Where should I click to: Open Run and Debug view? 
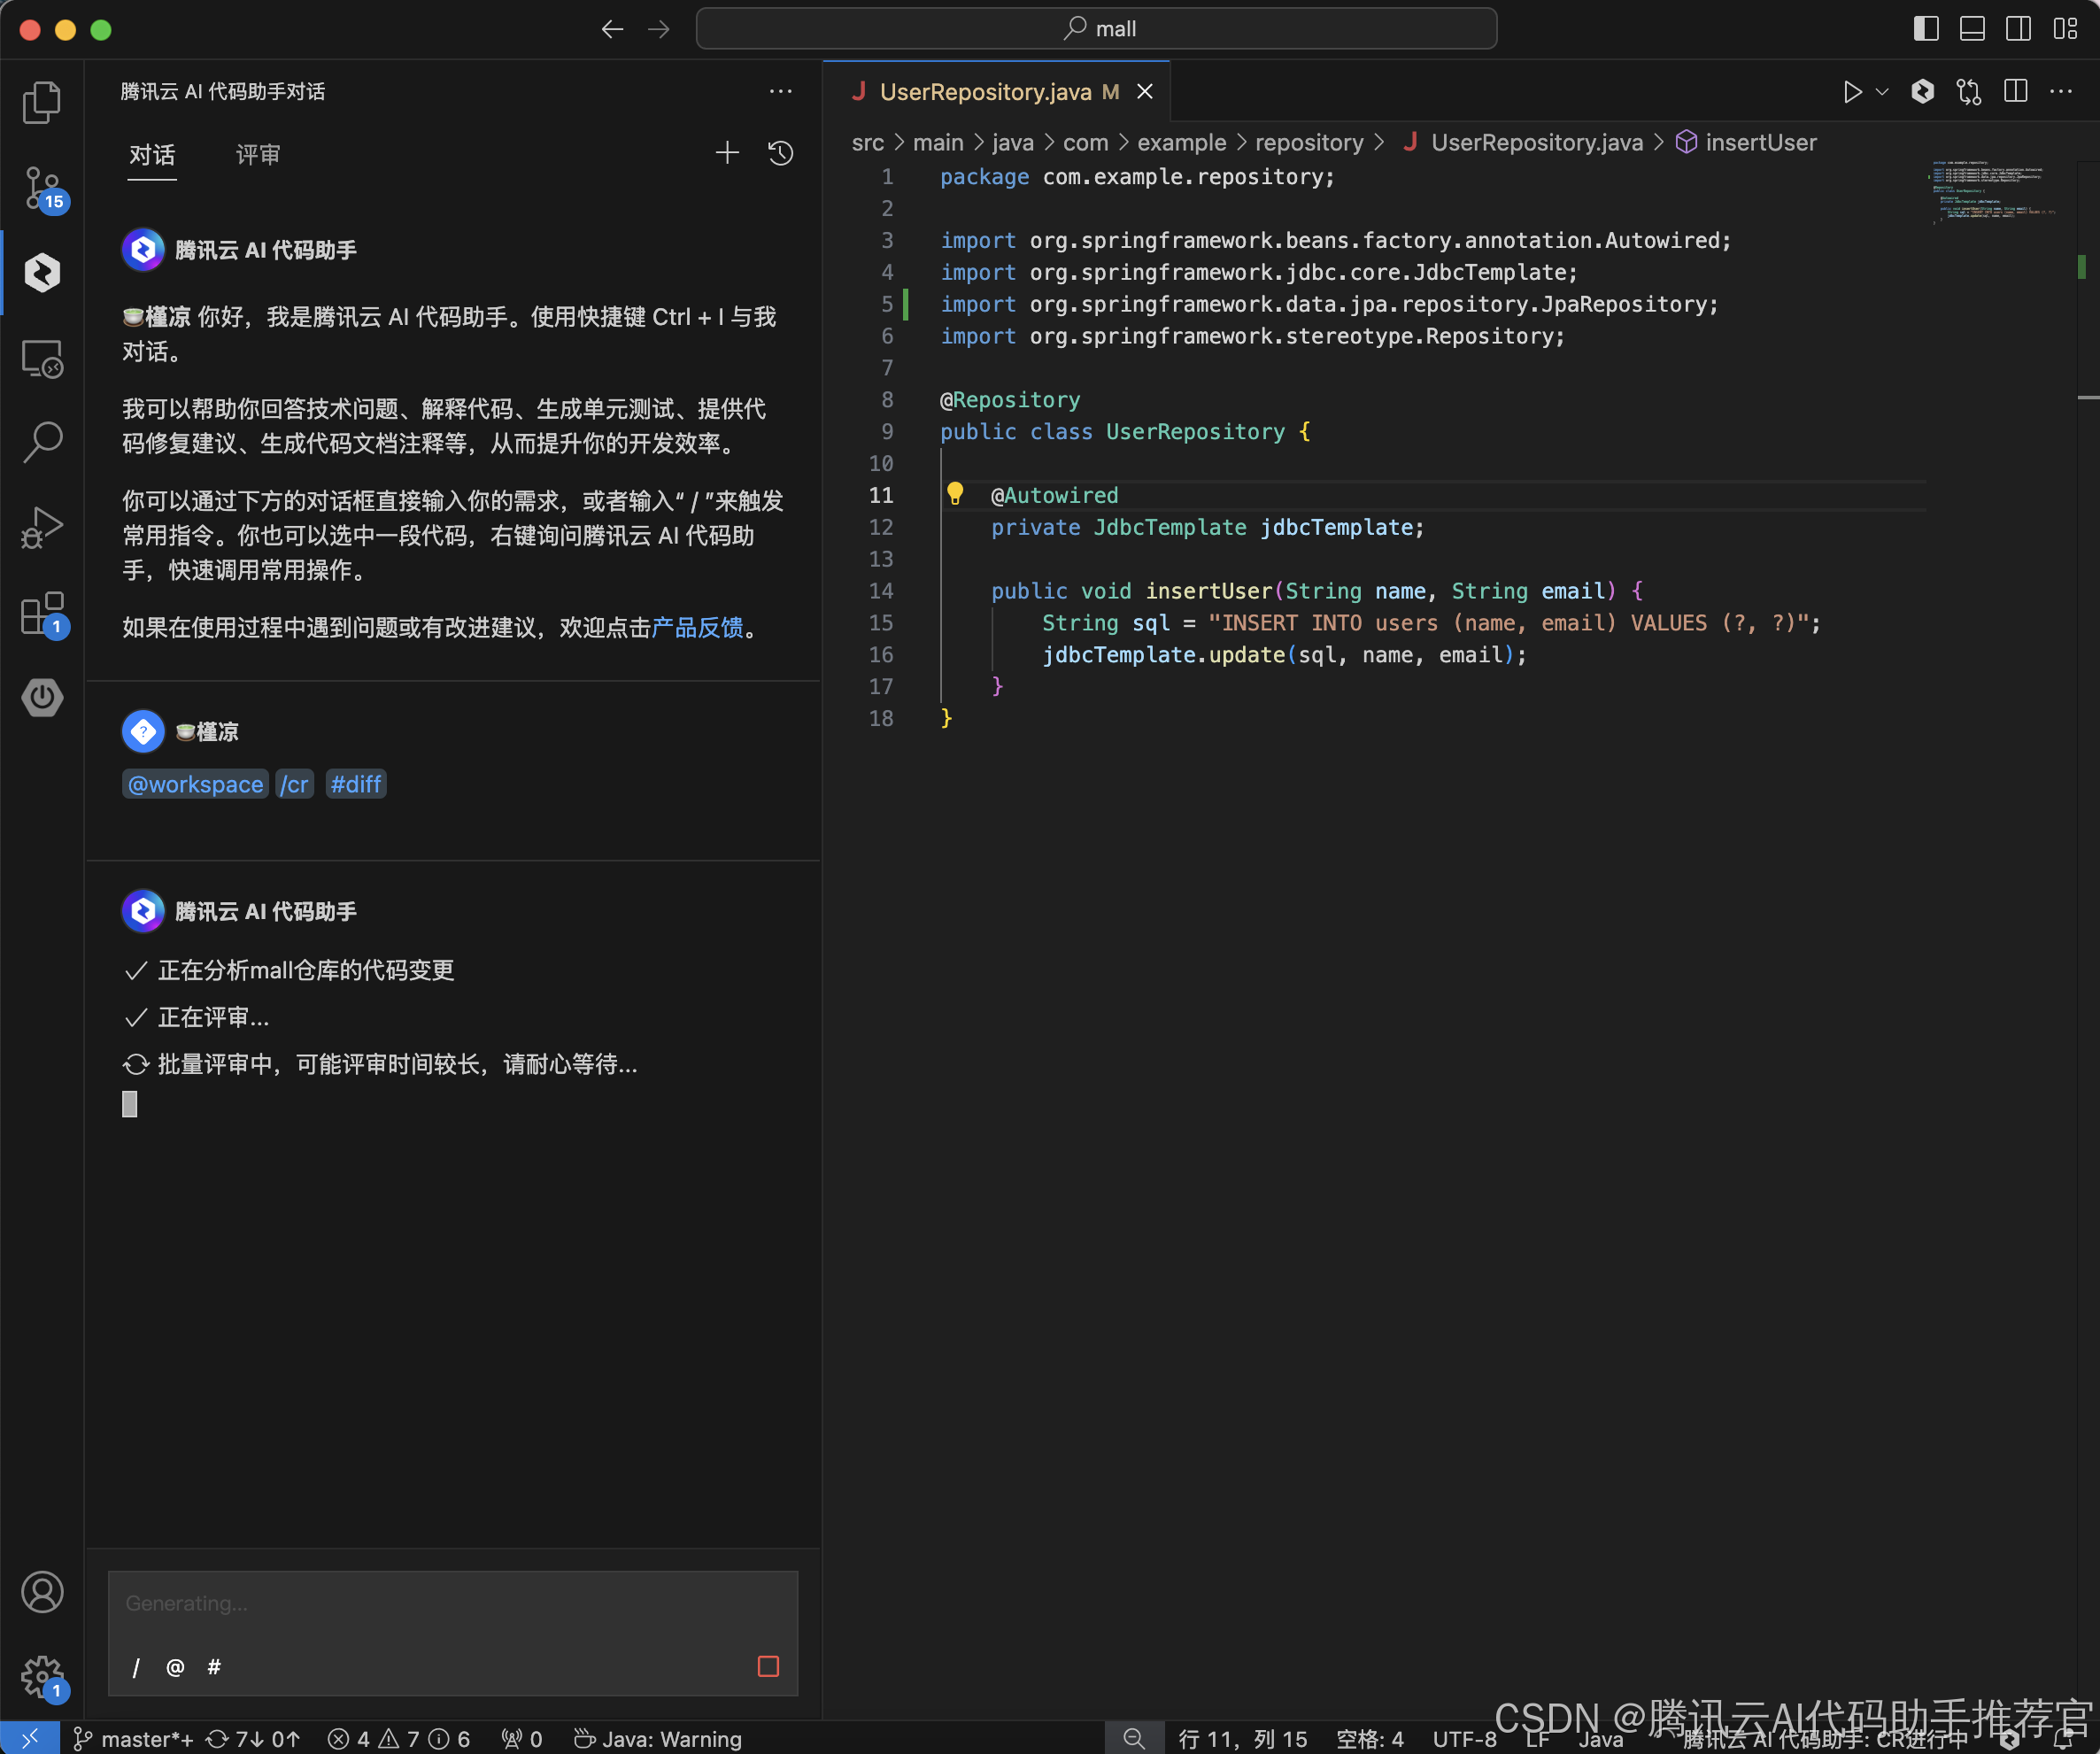pyautogui.click(x=41, y=527)
